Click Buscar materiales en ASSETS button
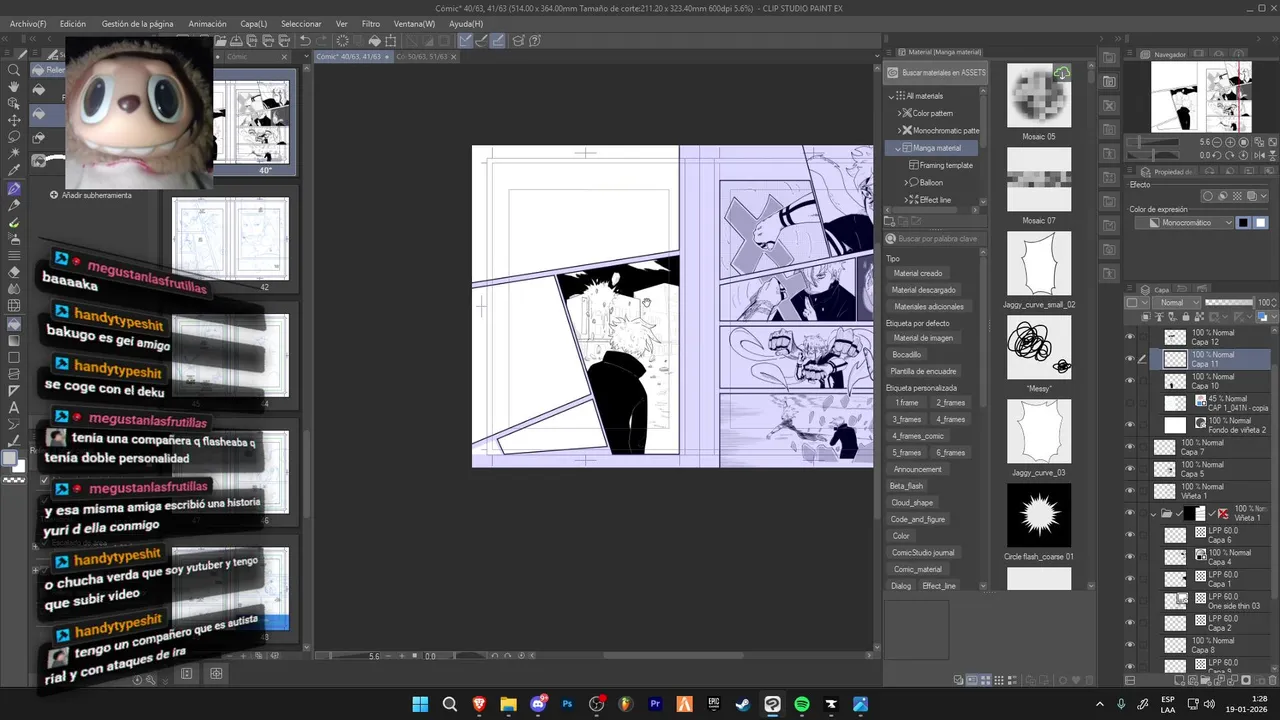The width and height of the screenshot is (1280, 720). 936,72
